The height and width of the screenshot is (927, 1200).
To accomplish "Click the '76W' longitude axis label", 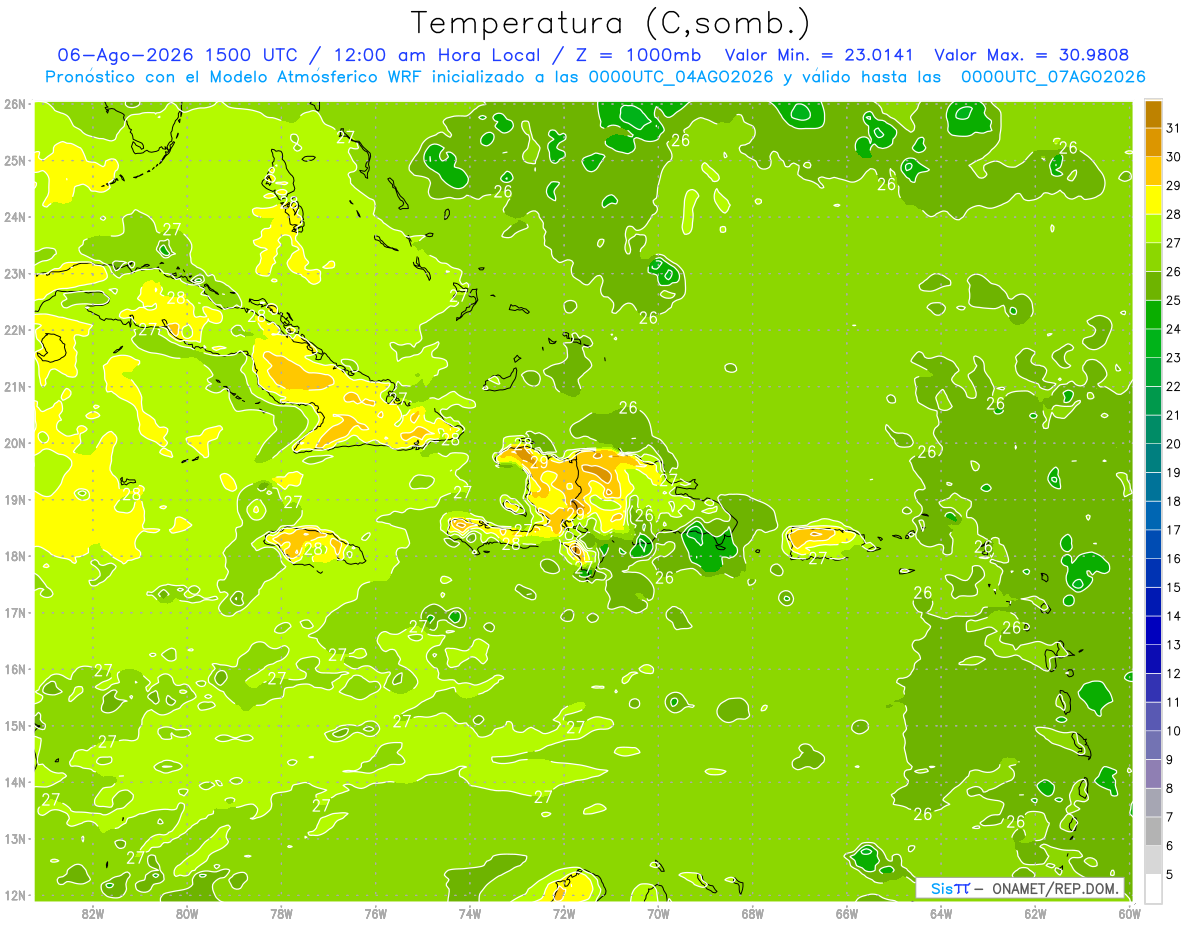I will click(376, 914).
